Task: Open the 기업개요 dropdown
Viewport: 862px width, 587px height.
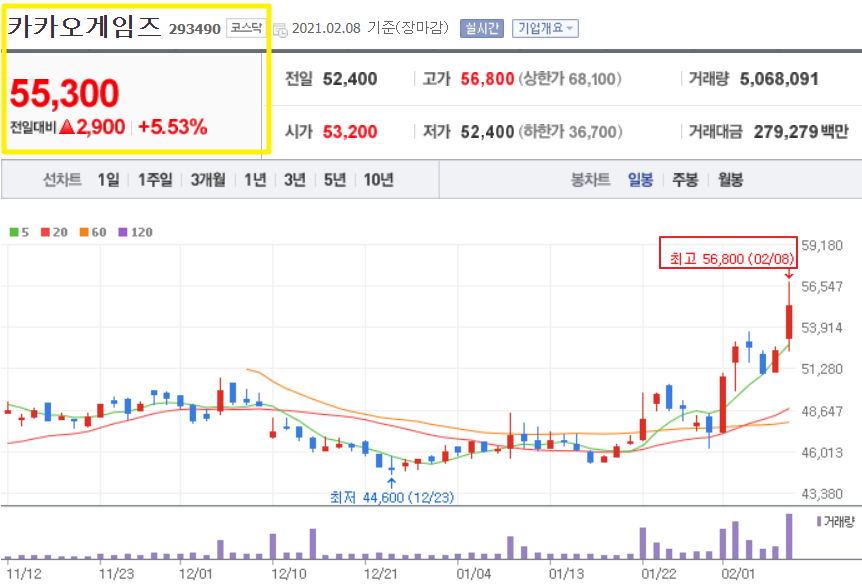Action: point(545,28)
